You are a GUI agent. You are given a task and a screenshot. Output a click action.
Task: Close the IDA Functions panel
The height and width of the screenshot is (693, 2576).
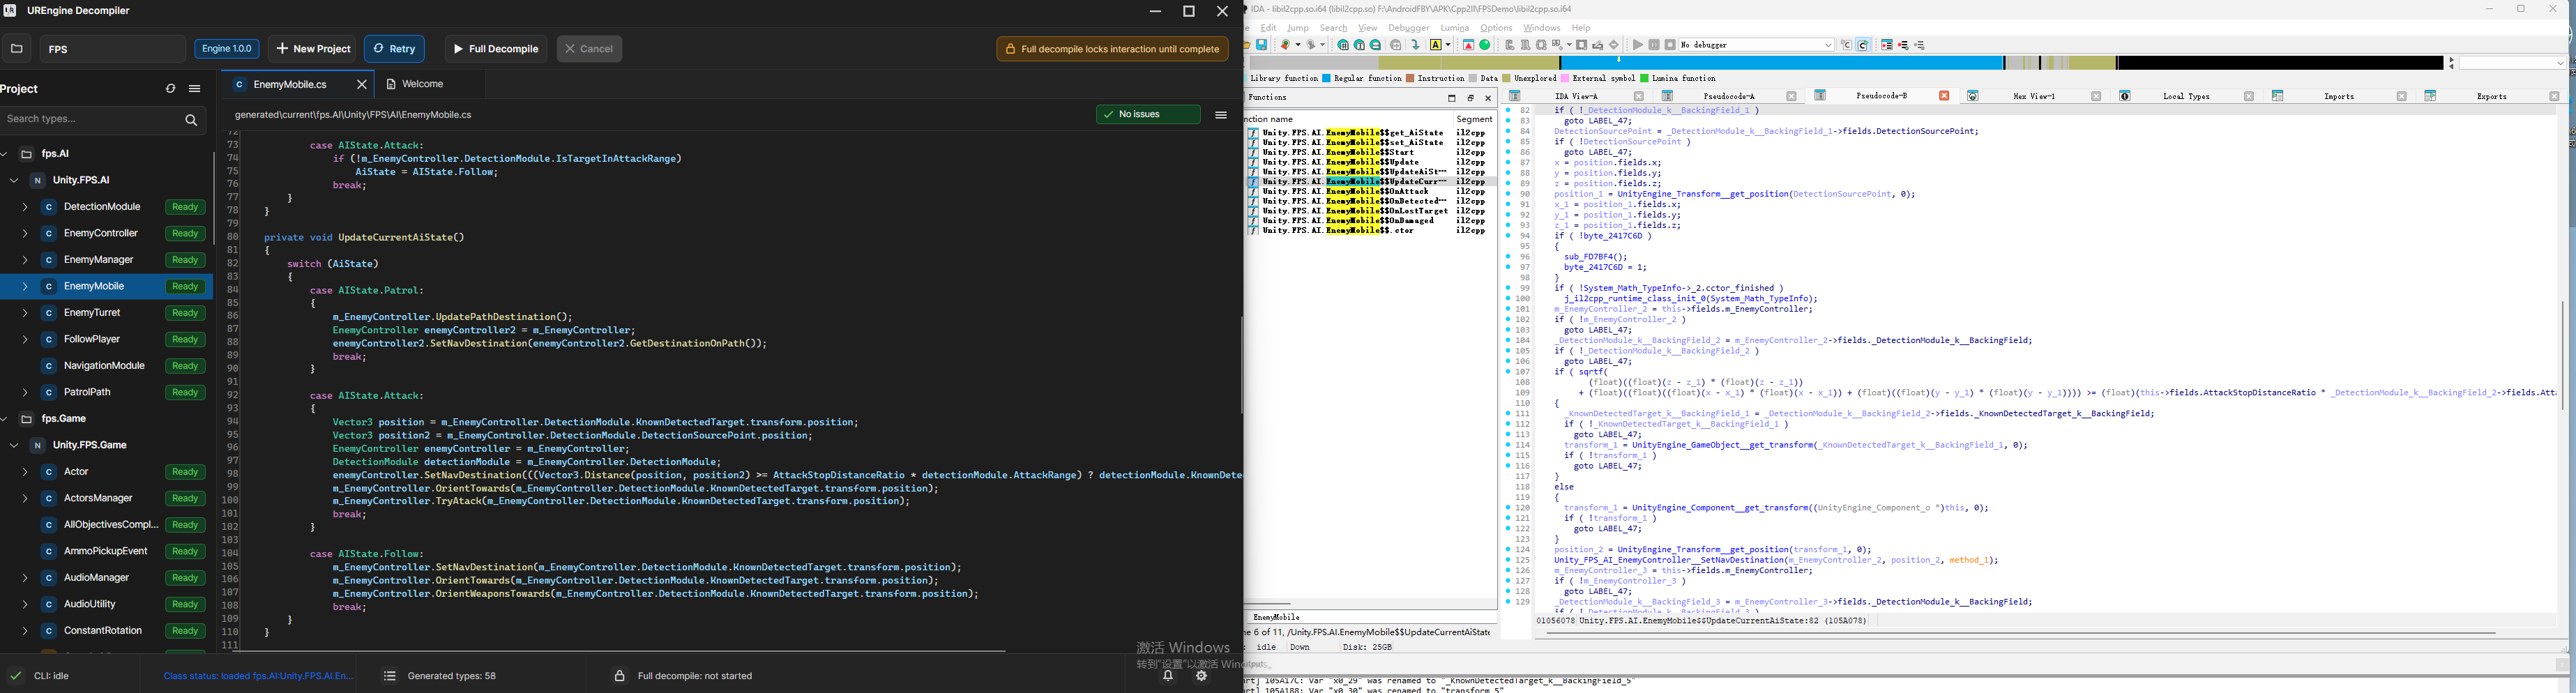[1488, 98]
